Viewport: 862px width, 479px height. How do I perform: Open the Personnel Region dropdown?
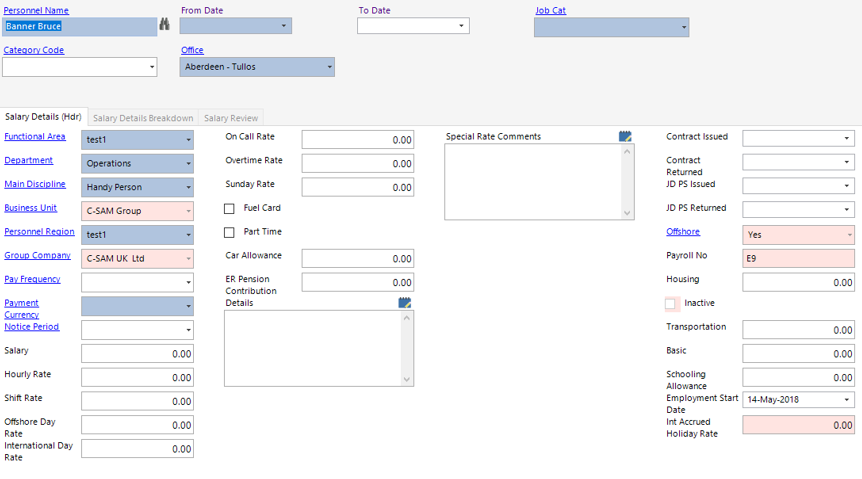coord(188,235)
